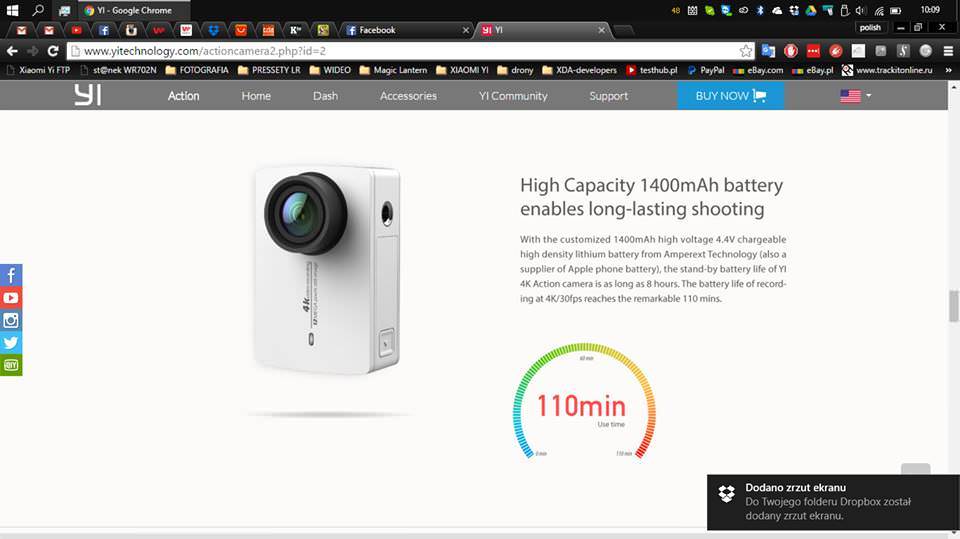Click the address bar URL field
This screenshot has width=960, height=539.
click(x=400, y=51)
